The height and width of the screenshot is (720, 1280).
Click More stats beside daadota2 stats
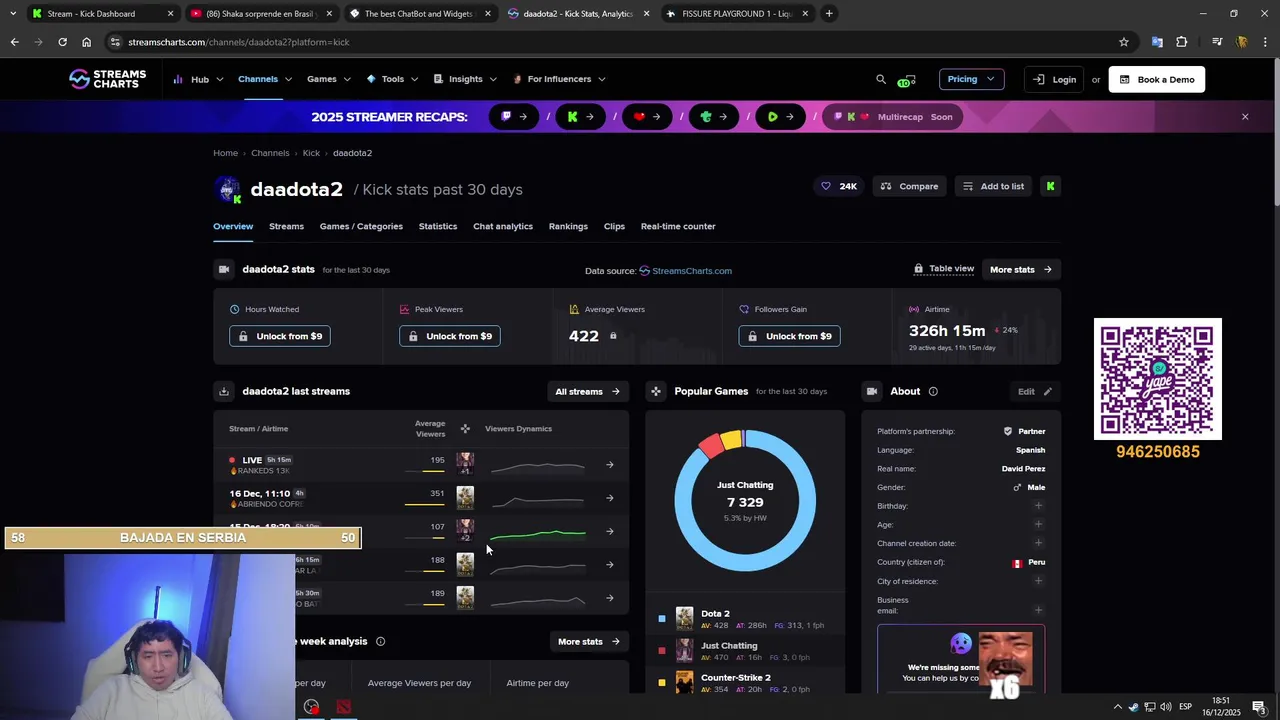1021,269
